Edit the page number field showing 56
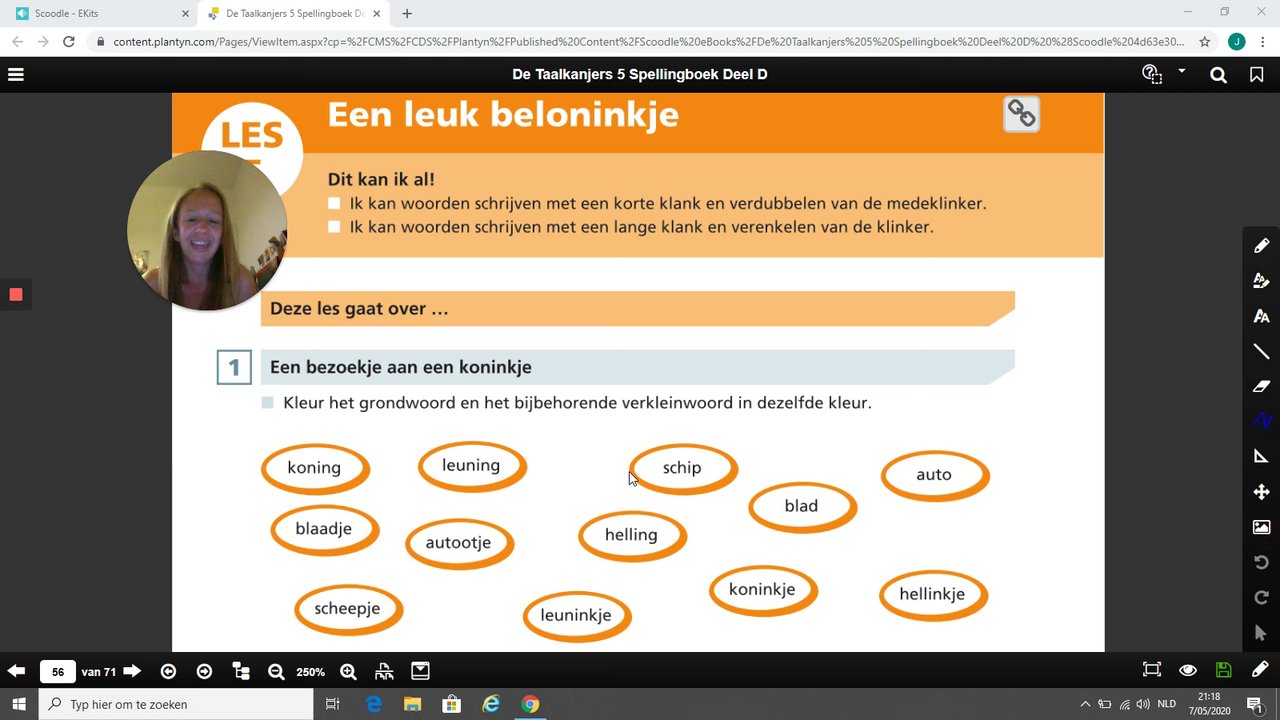The width and height of the screenshot is (1280, 720). pyautogui.click(x=58, y=672)
